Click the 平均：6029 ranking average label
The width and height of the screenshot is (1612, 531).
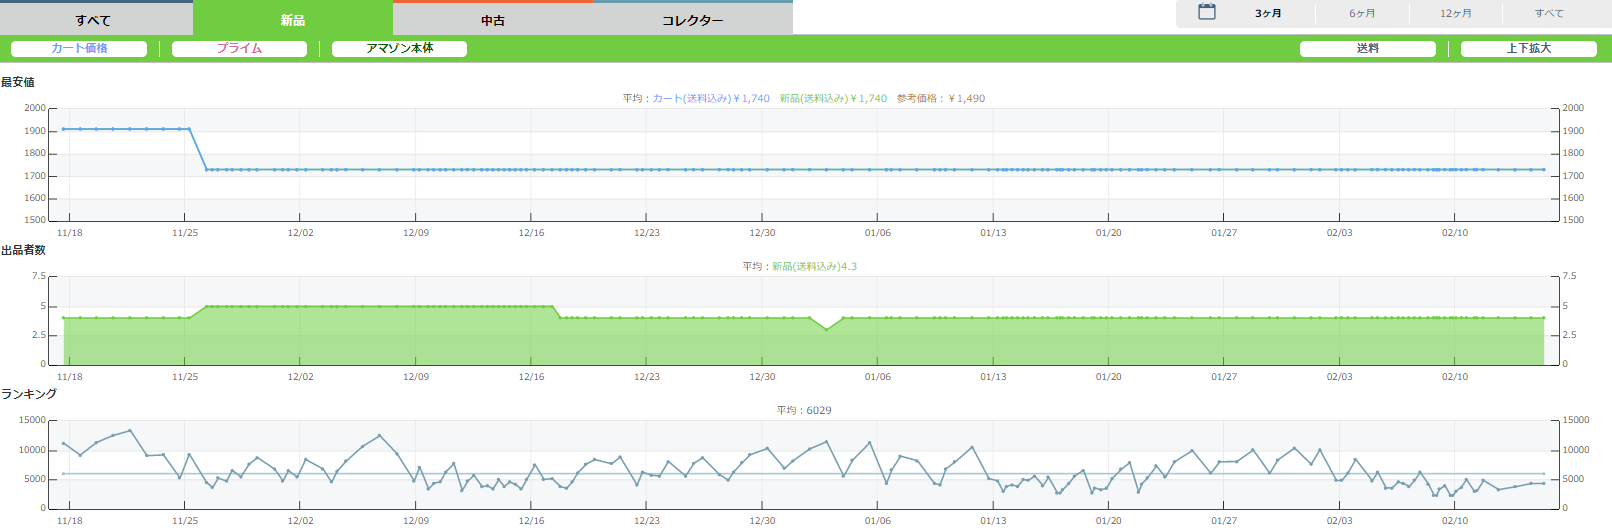coord(804,411)
